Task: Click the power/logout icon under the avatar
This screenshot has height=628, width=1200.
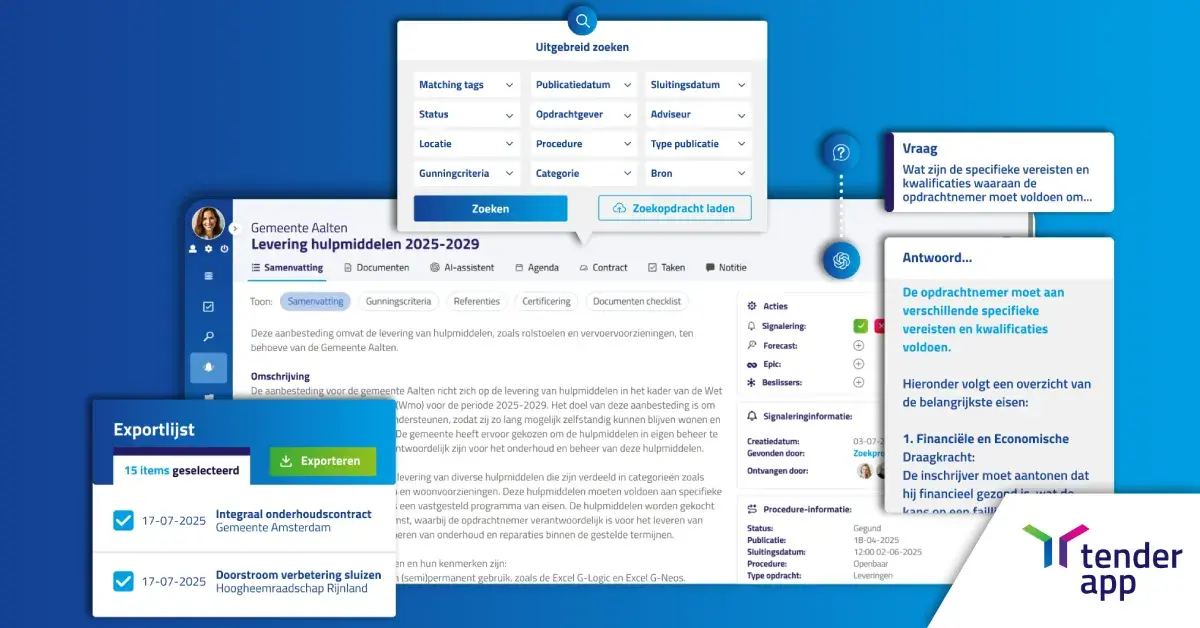Action: (224, 249)
